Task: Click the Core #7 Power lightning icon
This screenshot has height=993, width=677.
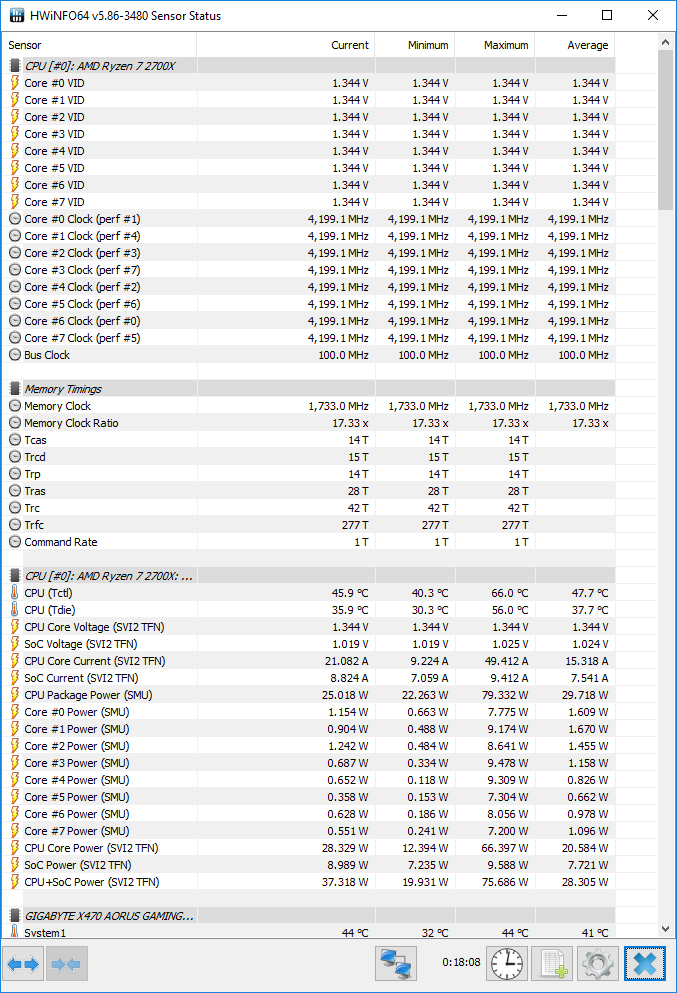Action: click(x=15, y=831)
